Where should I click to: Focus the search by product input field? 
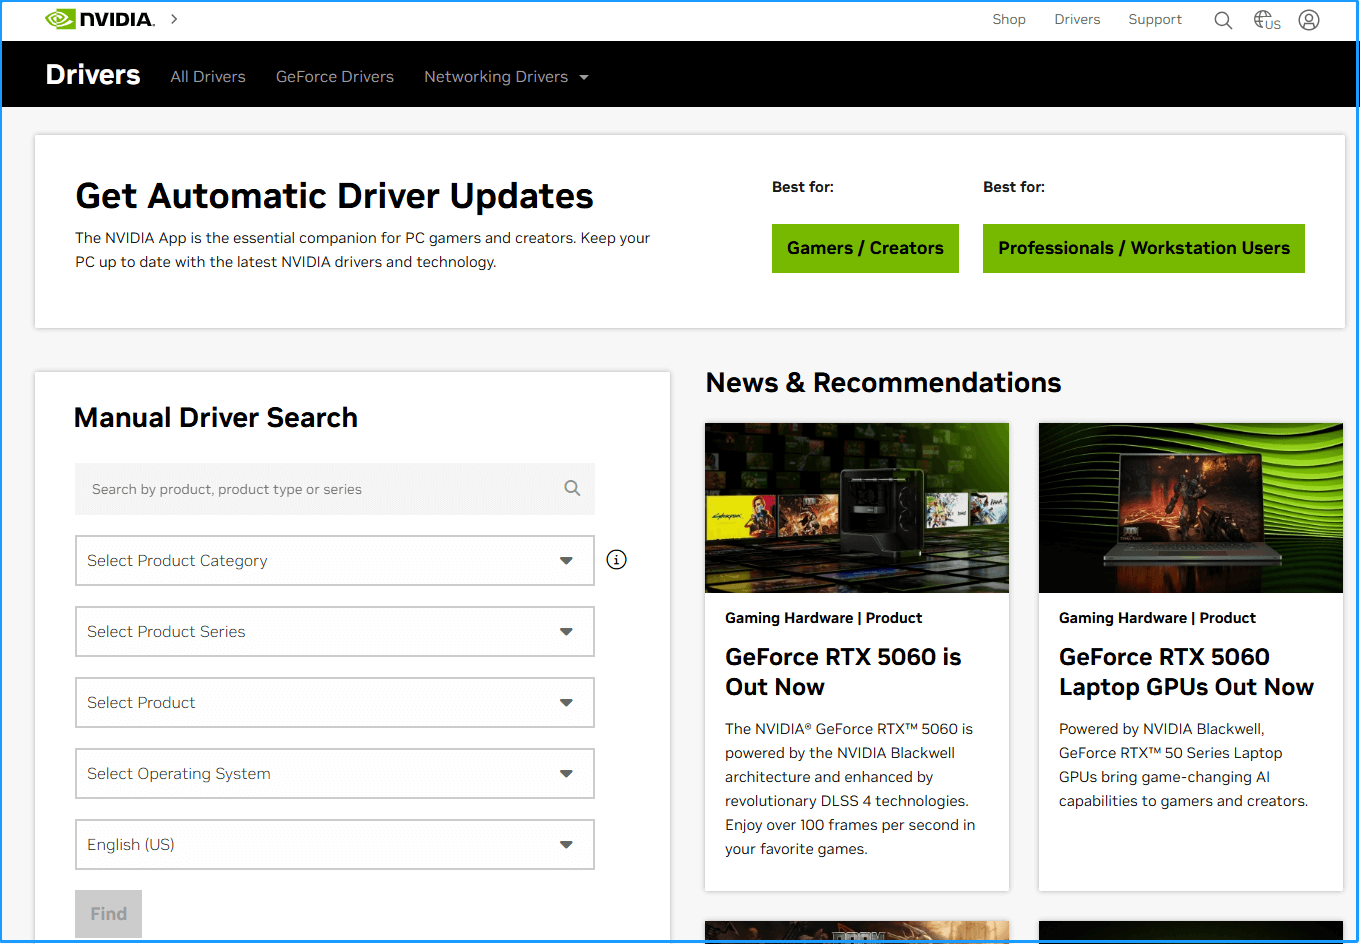[335, 489]
